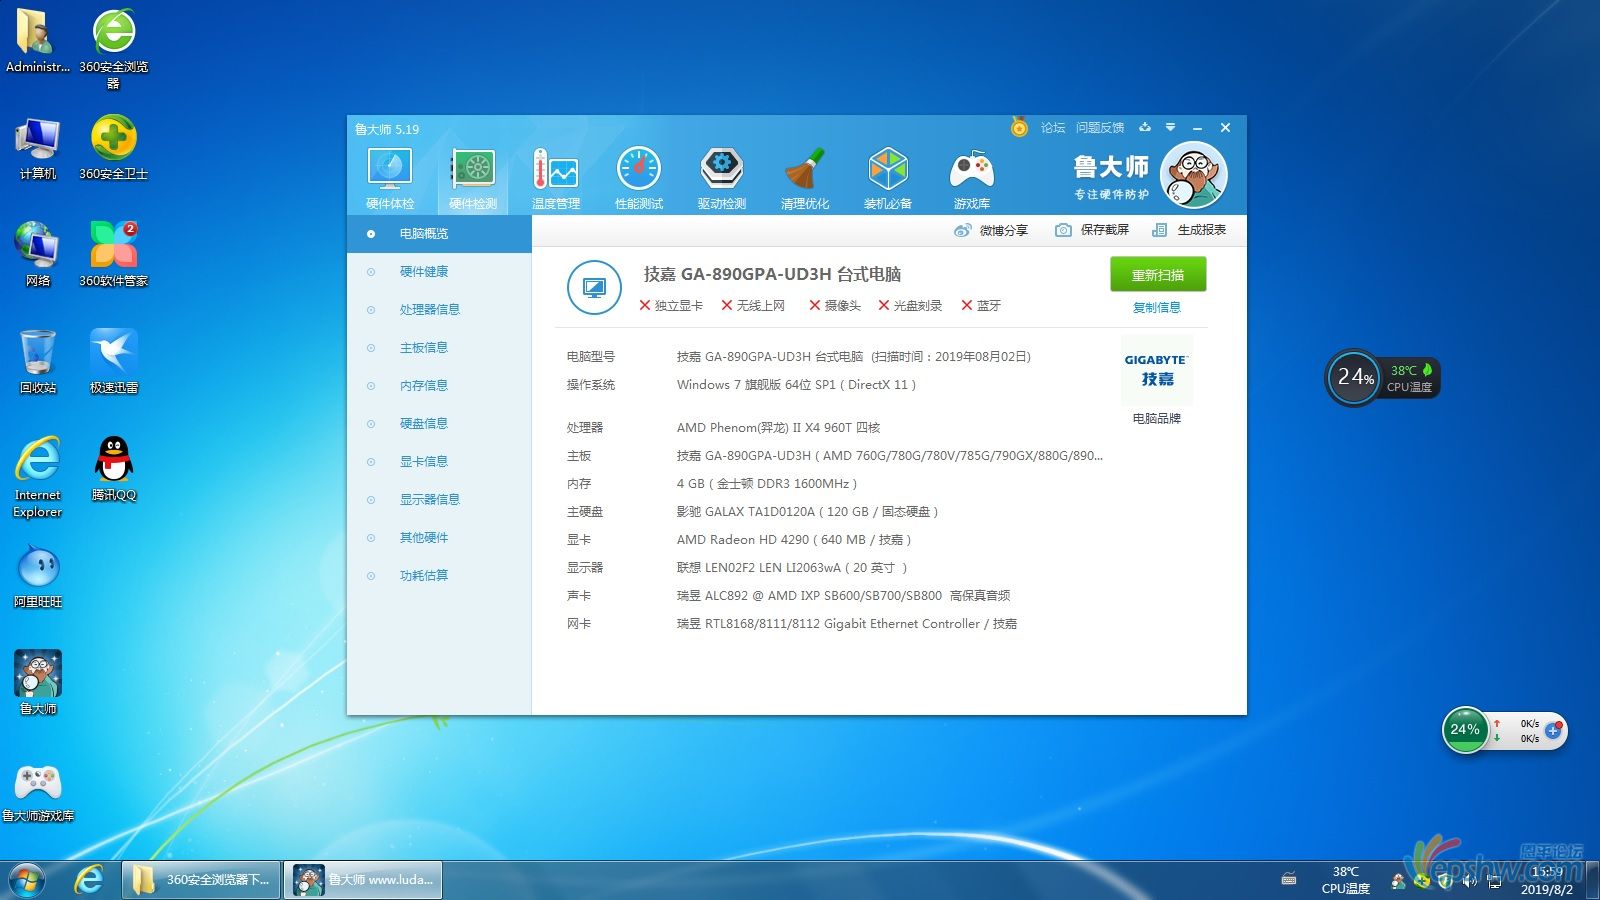Open the 驱动检测 driver detection icon
Image resolution: width=1600 pixels, height=900 pixels.
[x=722, y=179]
